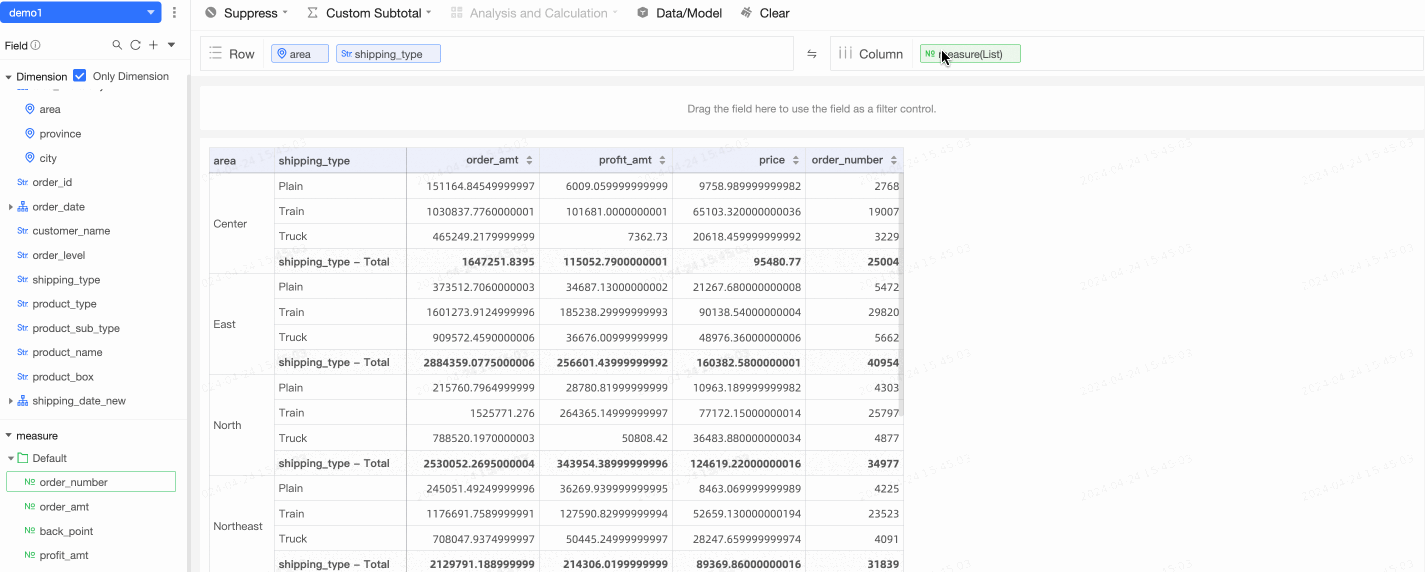Click the value 1525771.276
The height and width of the screenshot is (572, 1425).
[473, 412]
